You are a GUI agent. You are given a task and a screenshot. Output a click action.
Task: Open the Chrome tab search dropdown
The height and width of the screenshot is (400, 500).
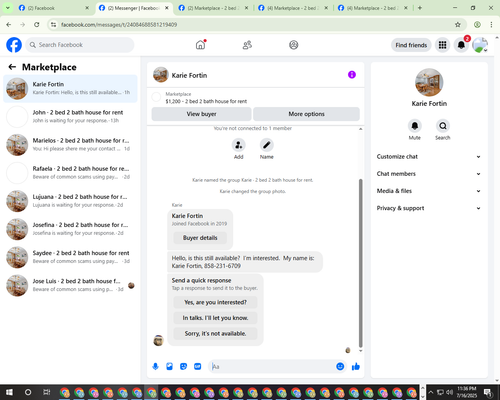7,8
